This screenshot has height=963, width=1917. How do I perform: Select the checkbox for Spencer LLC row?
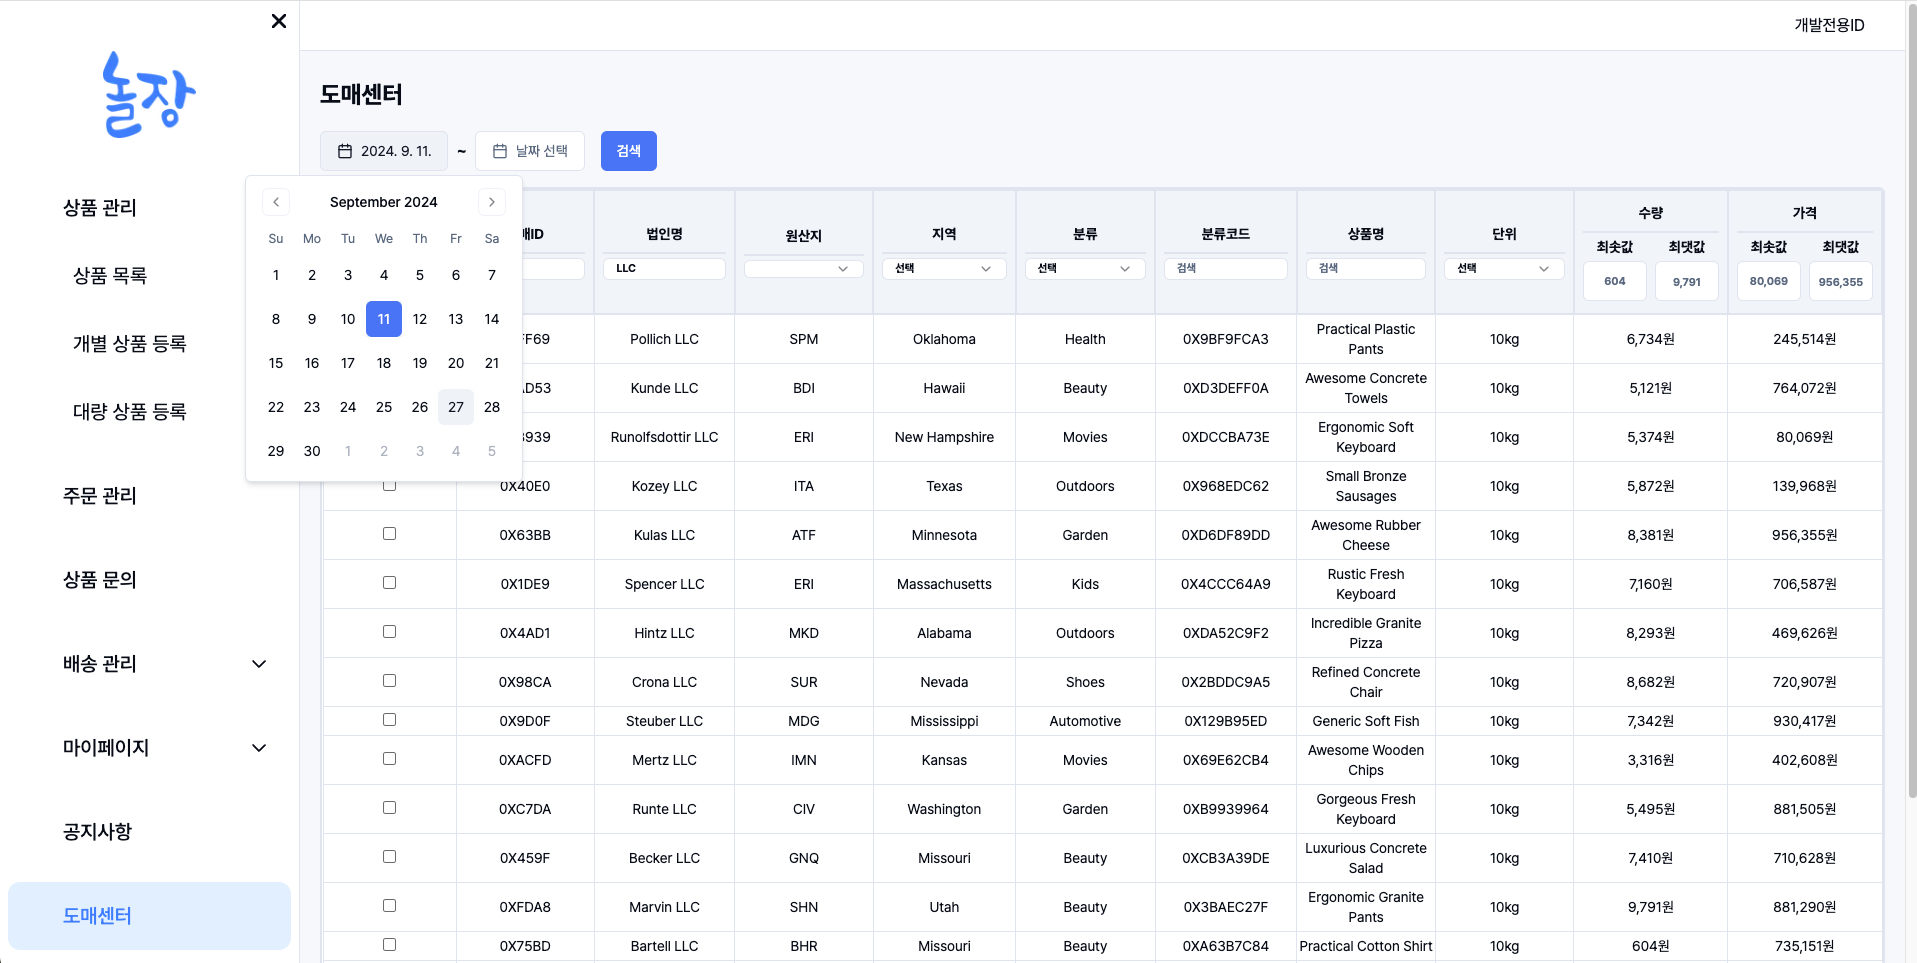click(x=389, y=583)
